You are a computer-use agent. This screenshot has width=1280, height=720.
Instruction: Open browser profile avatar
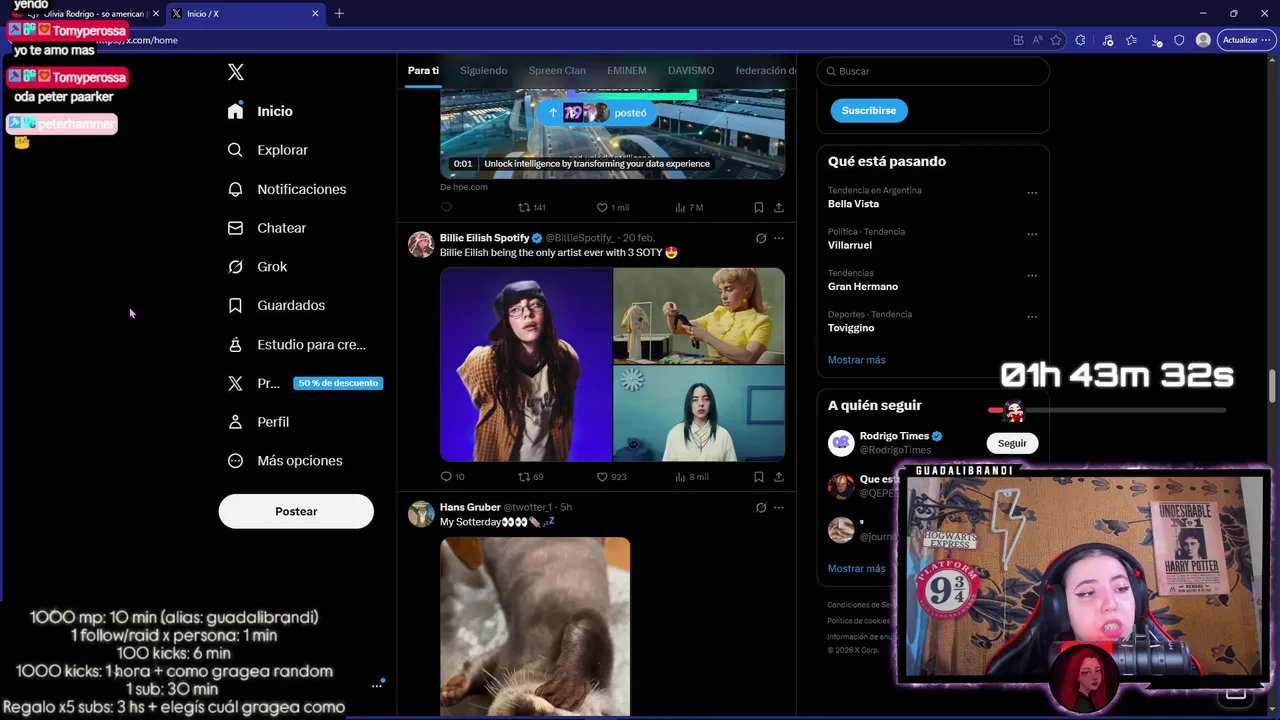[1203, 40]
